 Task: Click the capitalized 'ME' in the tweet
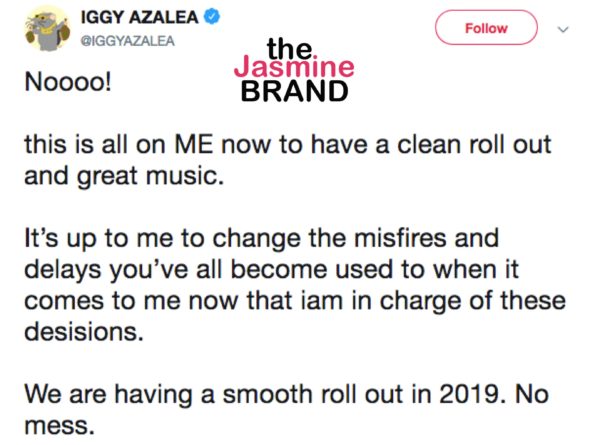194,145
